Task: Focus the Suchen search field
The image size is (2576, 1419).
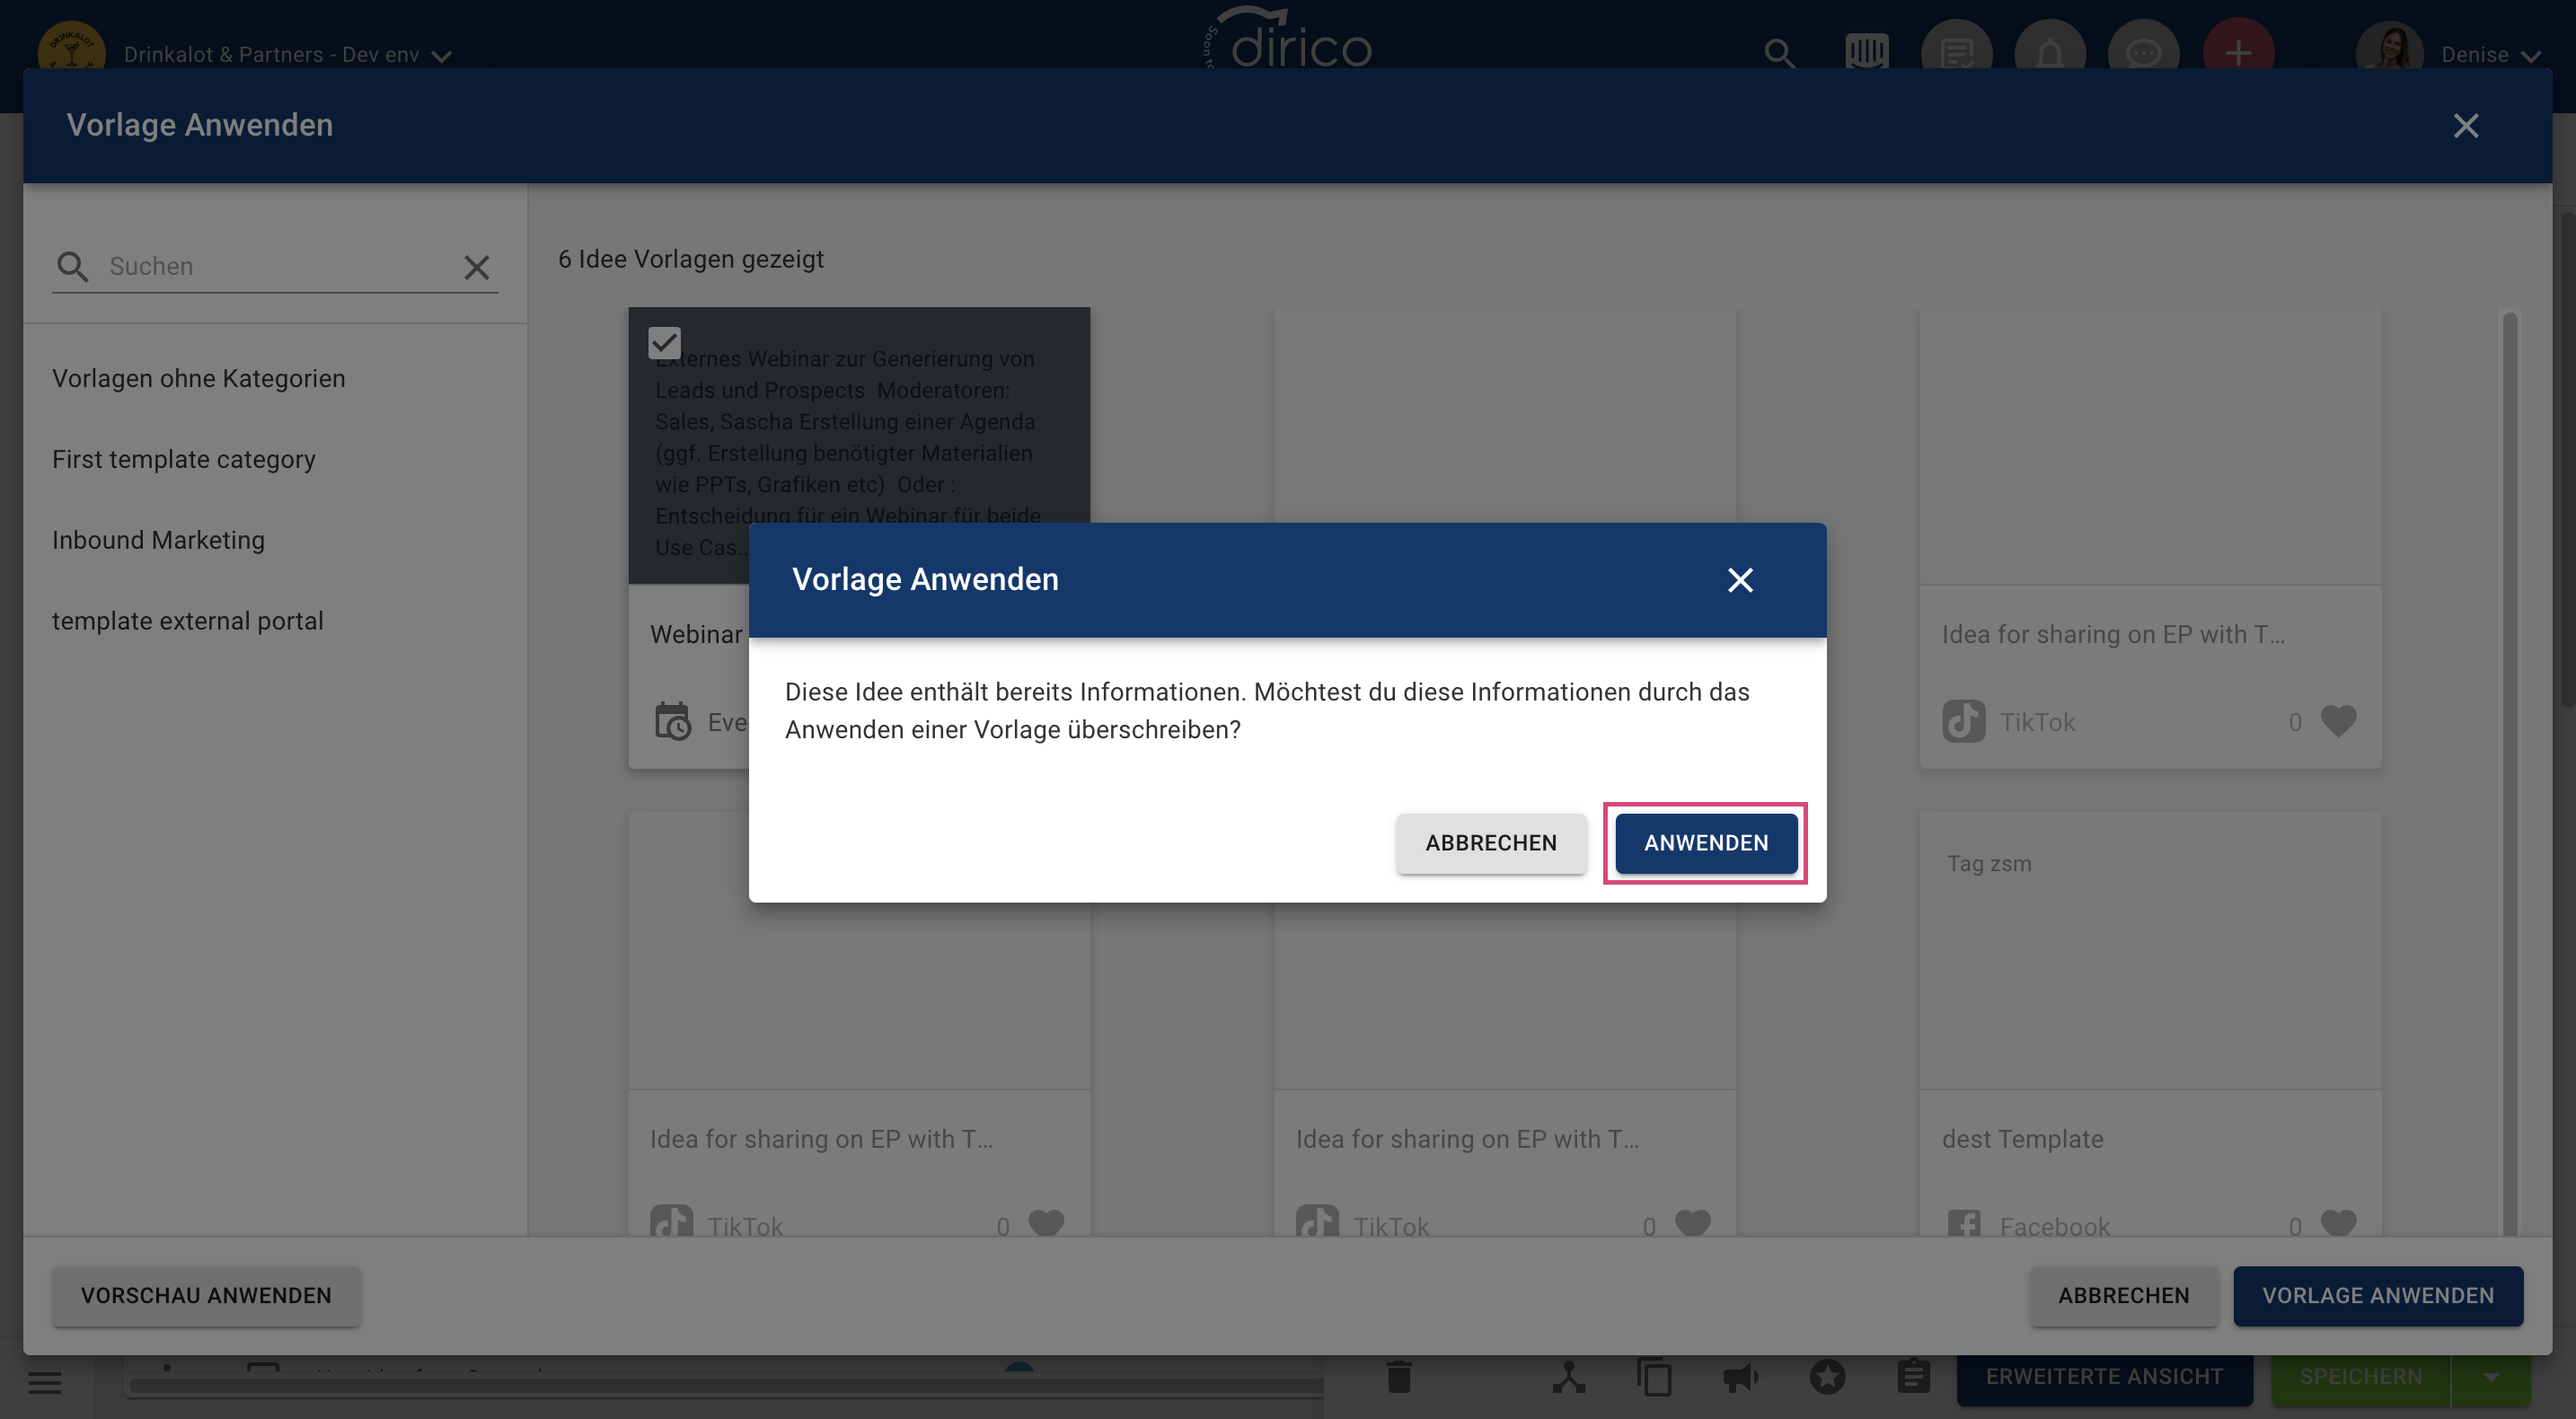Action: [275, 266]
